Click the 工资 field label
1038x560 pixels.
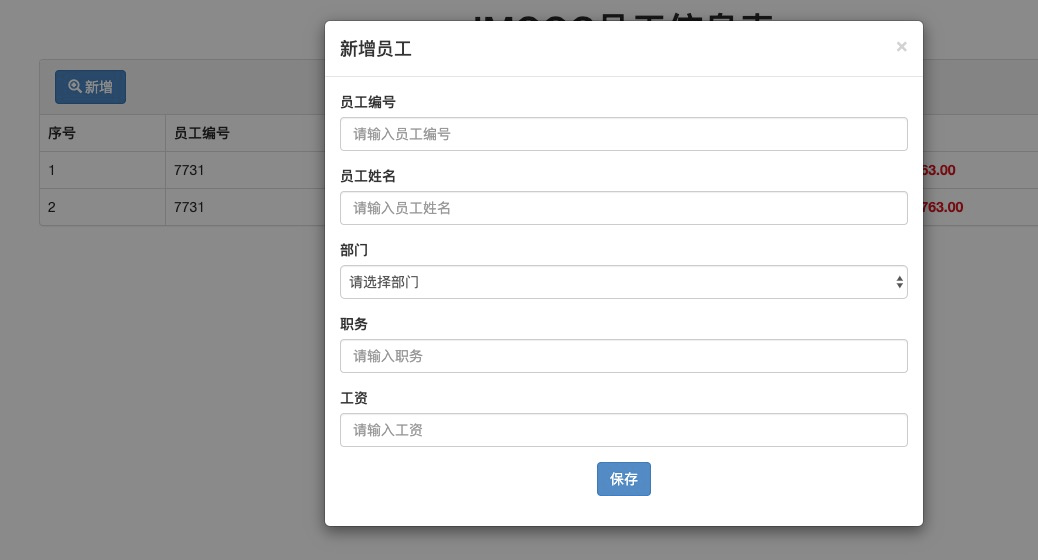click(354, 398)
